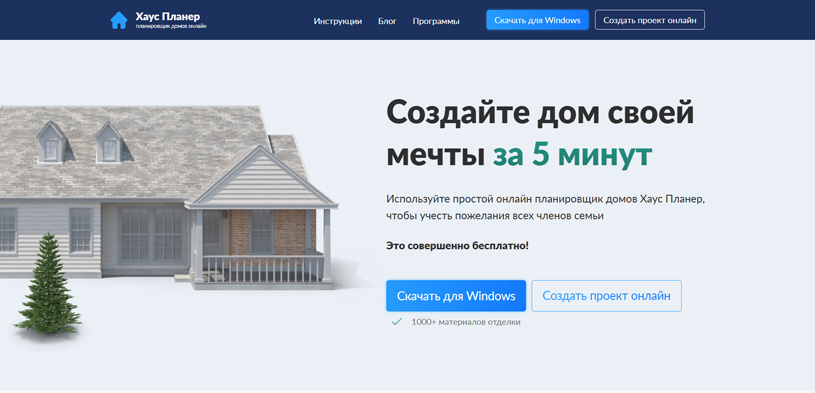Click the 1000+ материалов отделки text
Viewport: 815px width, 393px height.
click(466, 322)
